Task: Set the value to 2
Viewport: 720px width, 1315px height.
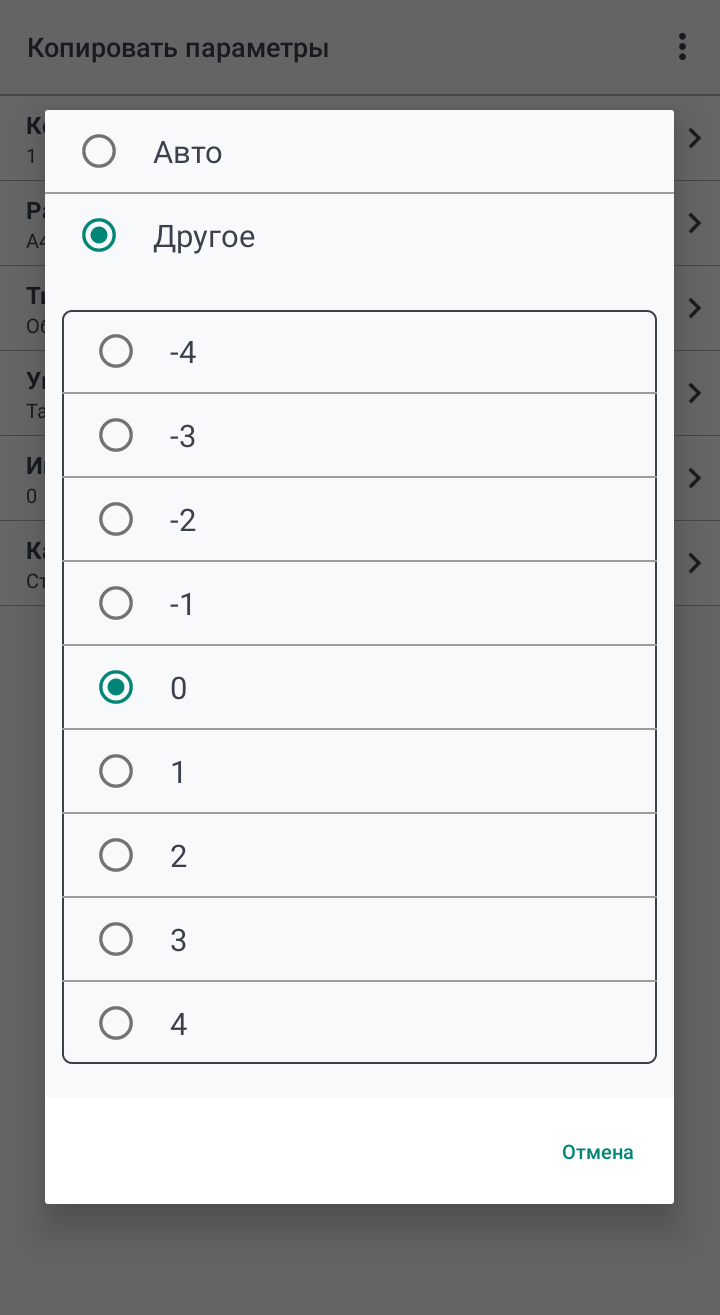Action: pyautogui.click(x=116, y=856)
